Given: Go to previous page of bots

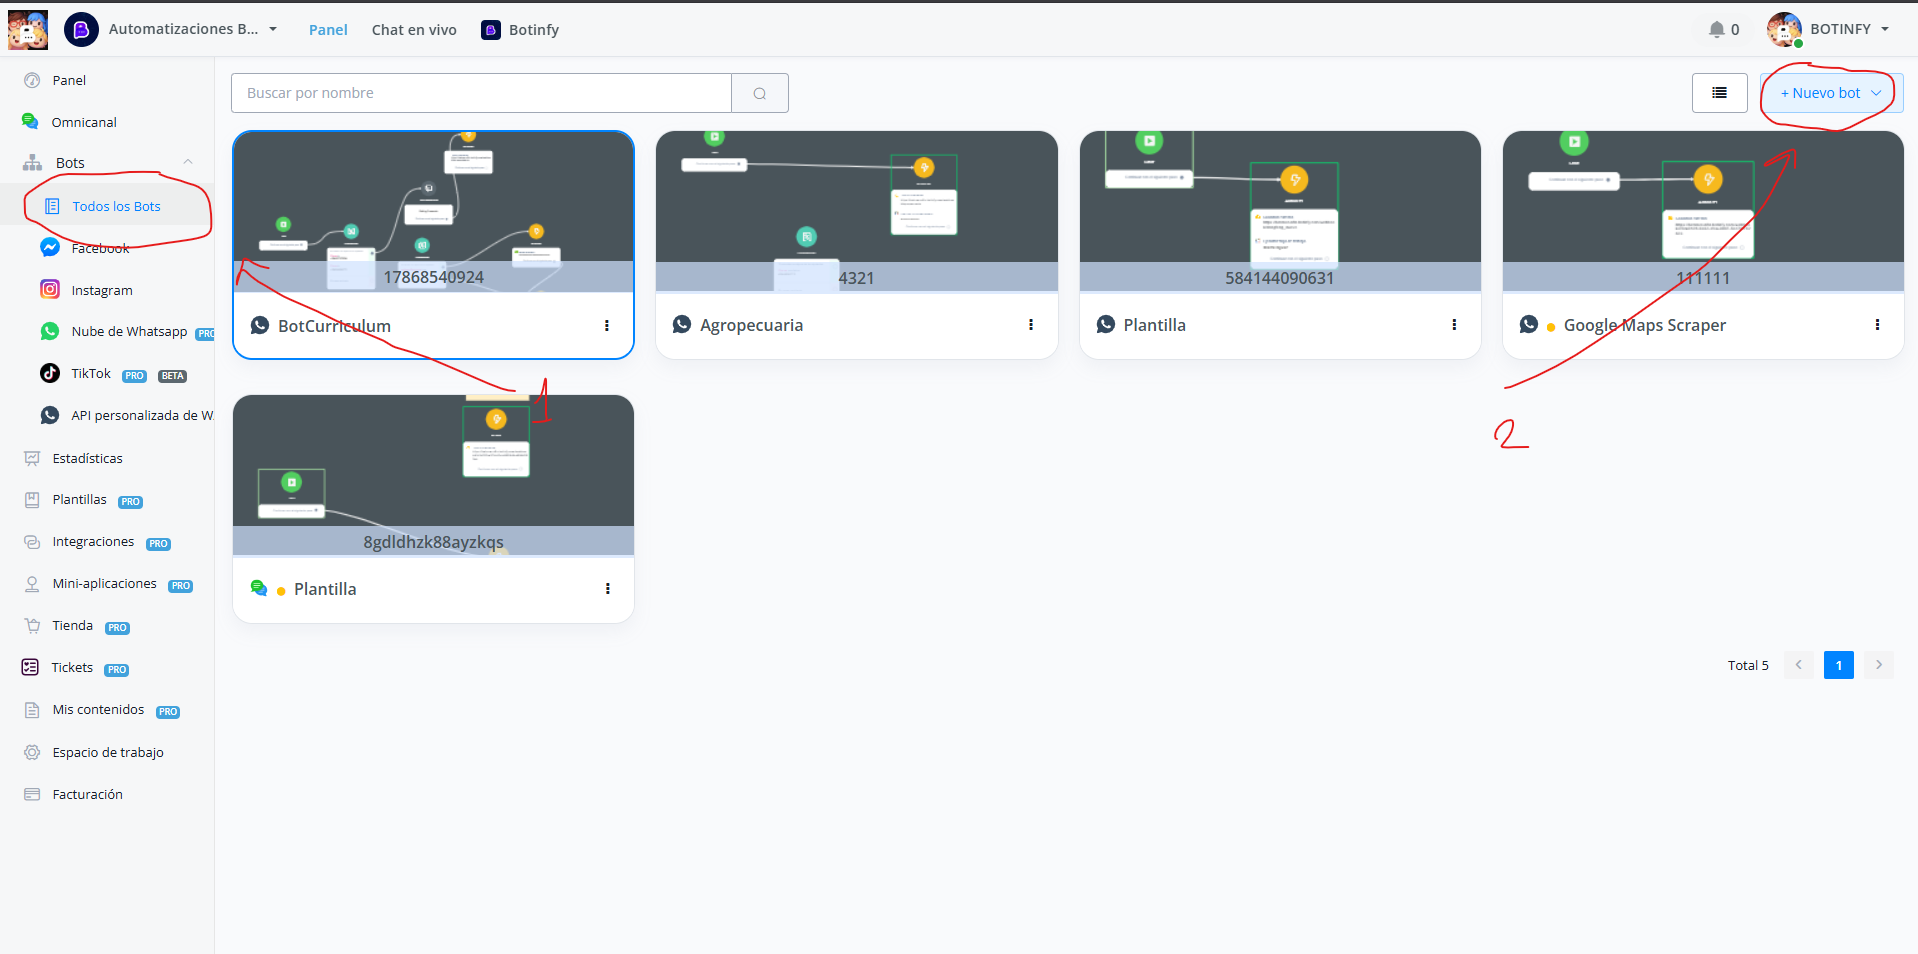Looking at the screenshot, I should [1798, 665].
